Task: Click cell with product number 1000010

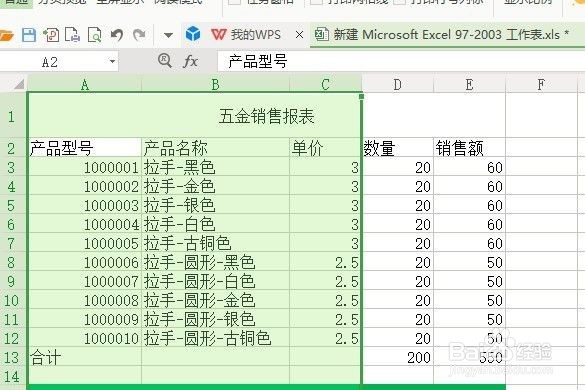Action: pyautogui.click(x=85, y=338)
